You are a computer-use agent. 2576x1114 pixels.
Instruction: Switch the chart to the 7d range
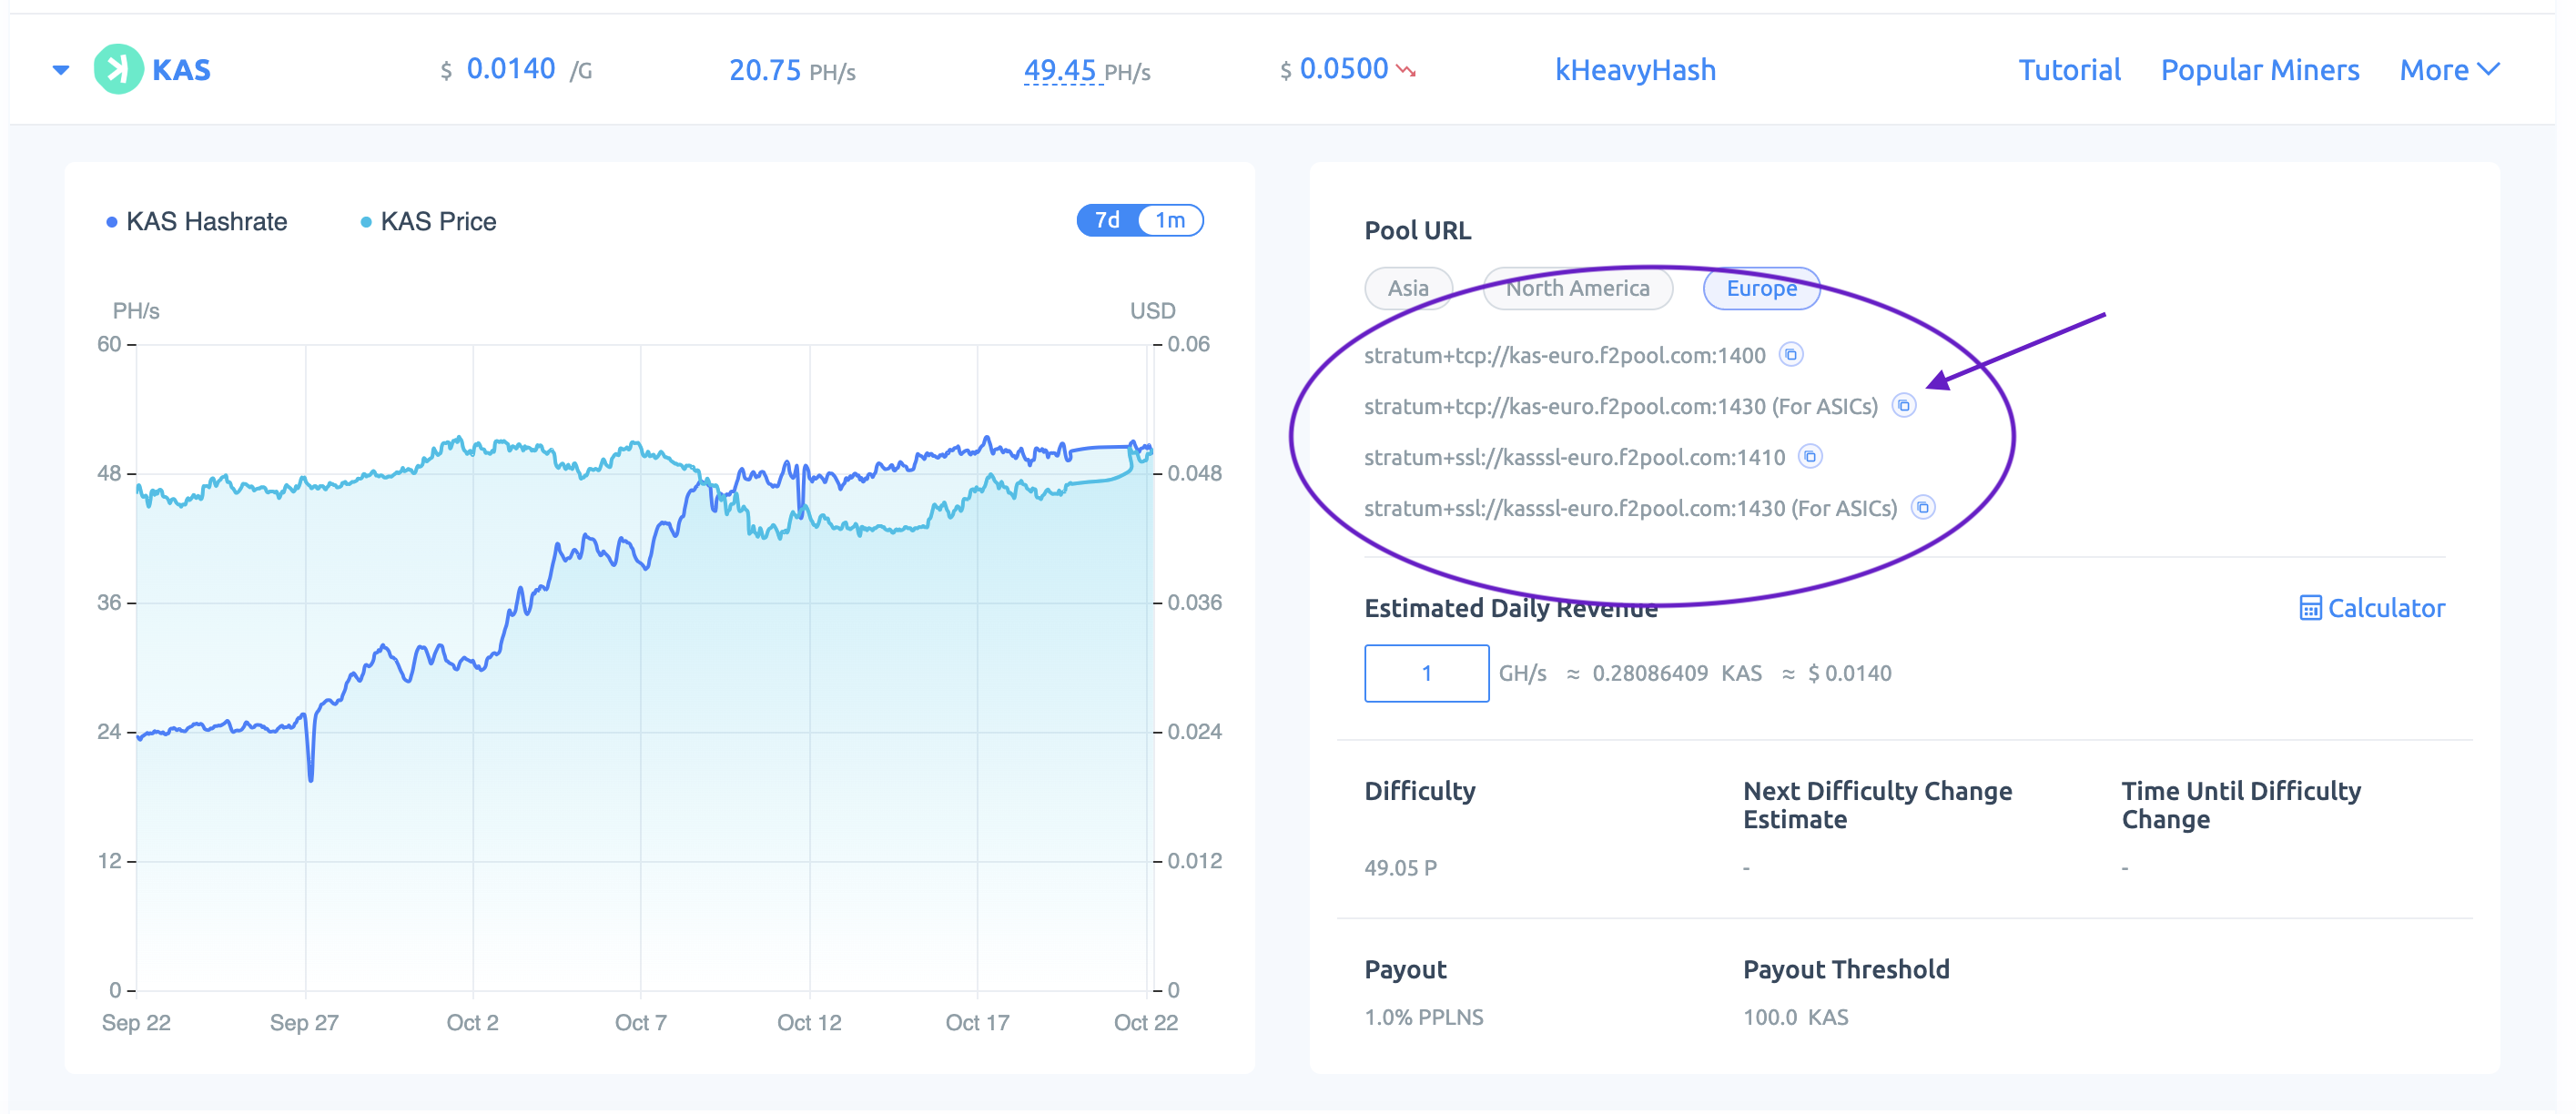1107,220
